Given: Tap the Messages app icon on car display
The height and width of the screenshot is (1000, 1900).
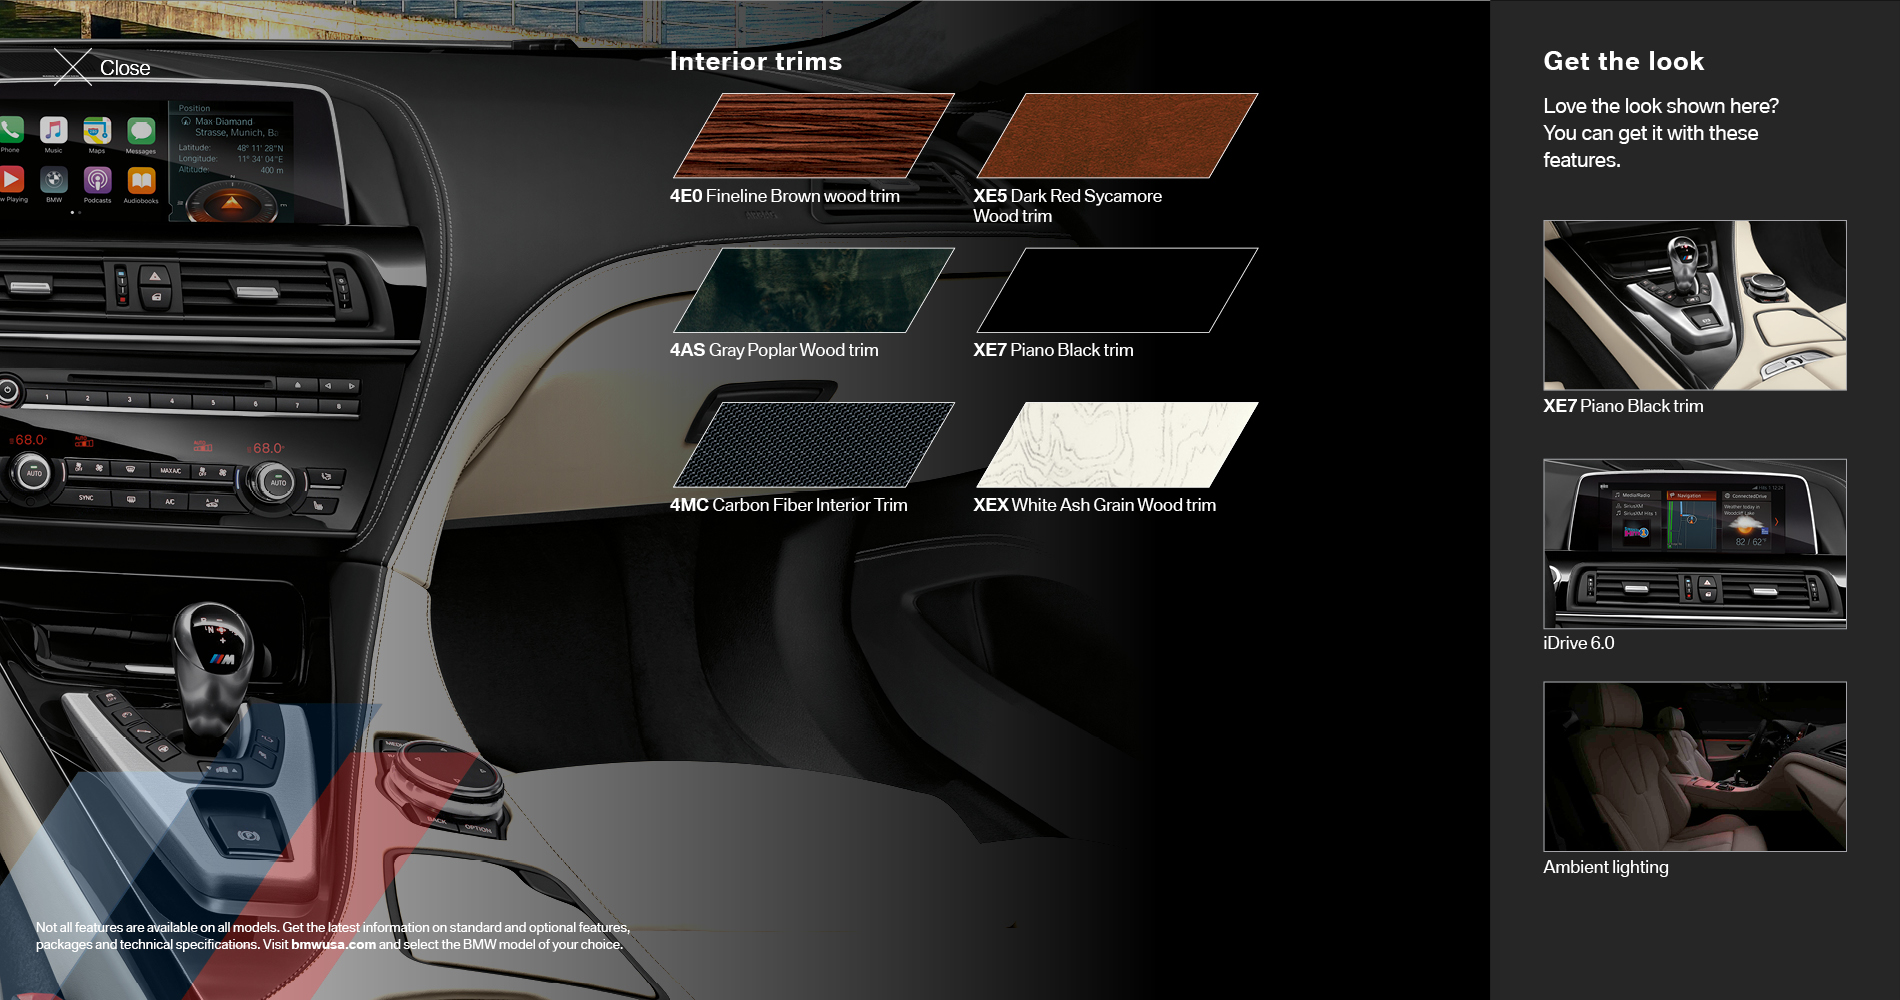Looking at the screenshot, I should [x=141, y=130].
